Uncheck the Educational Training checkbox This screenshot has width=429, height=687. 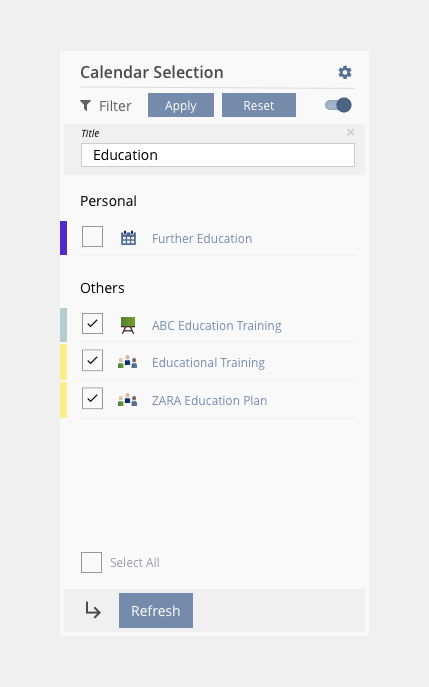click(92, 360)
